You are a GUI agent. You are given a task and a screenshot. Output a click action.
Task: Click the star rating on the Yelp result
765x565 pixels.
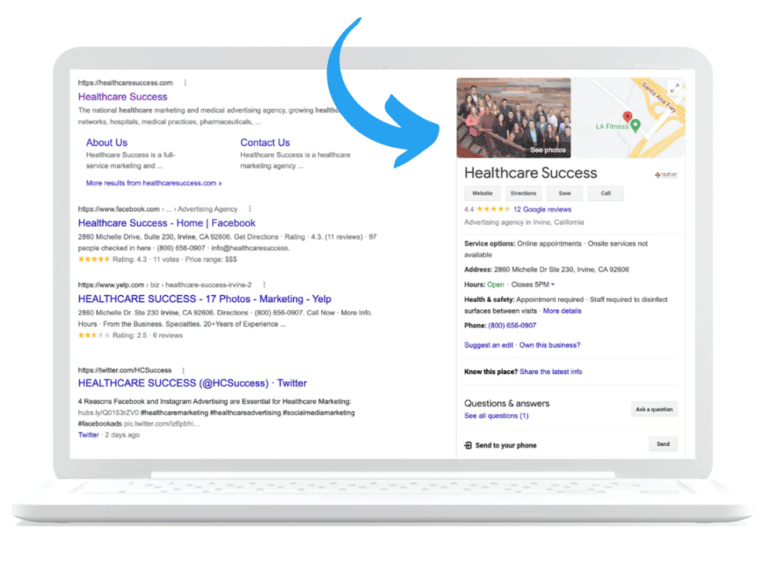tap(94, 335)
